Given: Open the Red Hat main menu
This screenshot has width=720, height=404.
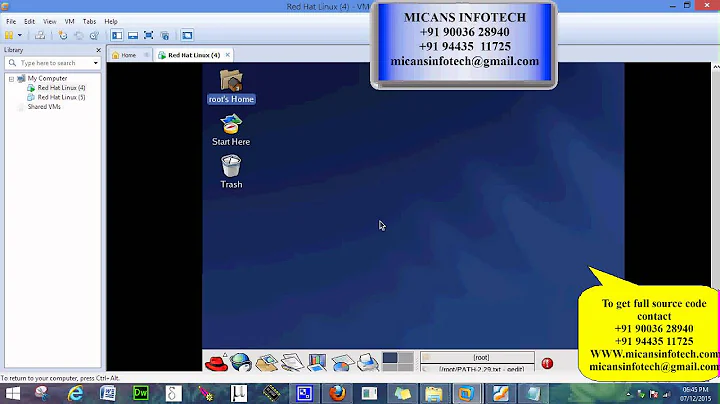Looking at the screenshot, I should [216, 363].
